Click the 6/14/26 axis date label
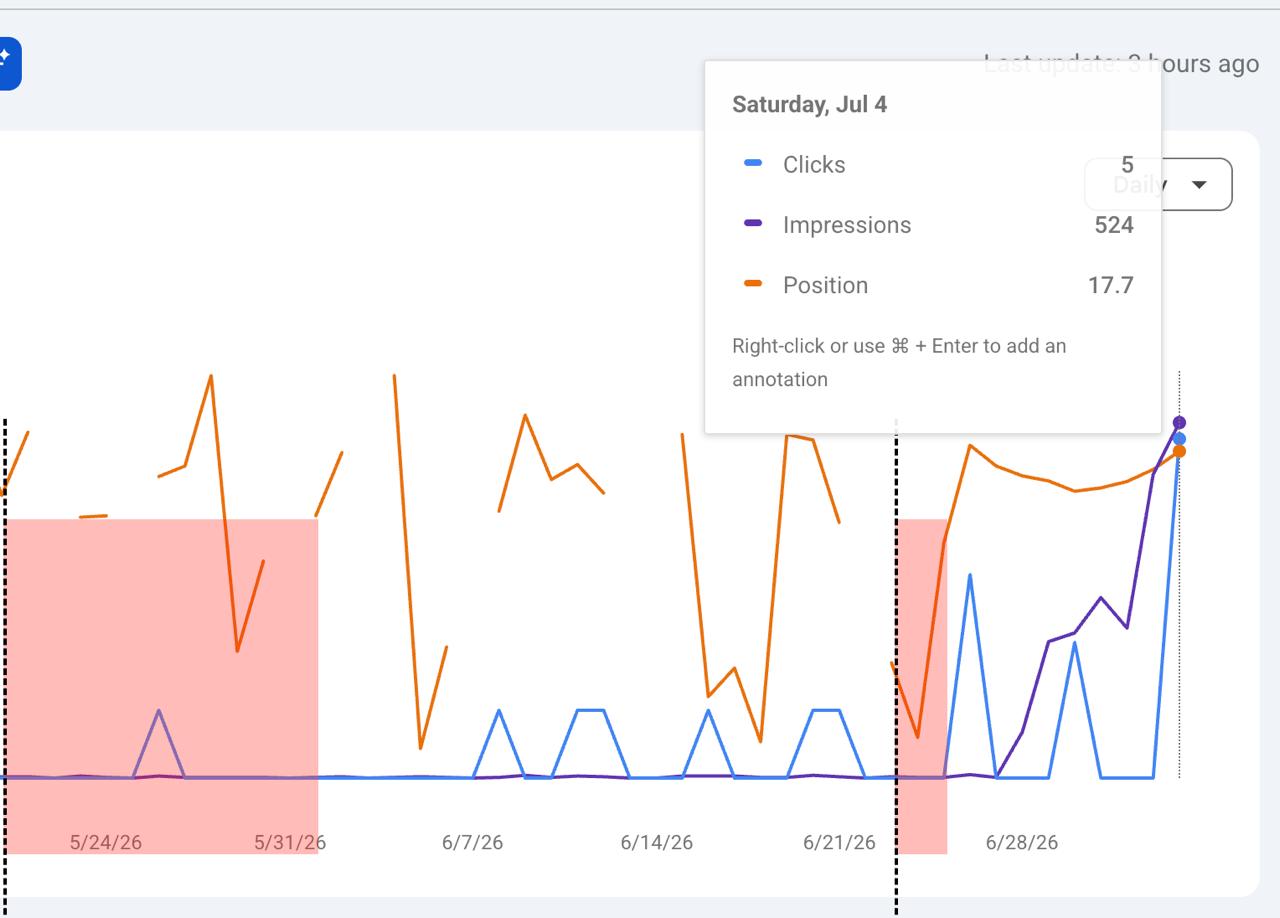Viewport: 1280px width, 918px height. (656, 842)
